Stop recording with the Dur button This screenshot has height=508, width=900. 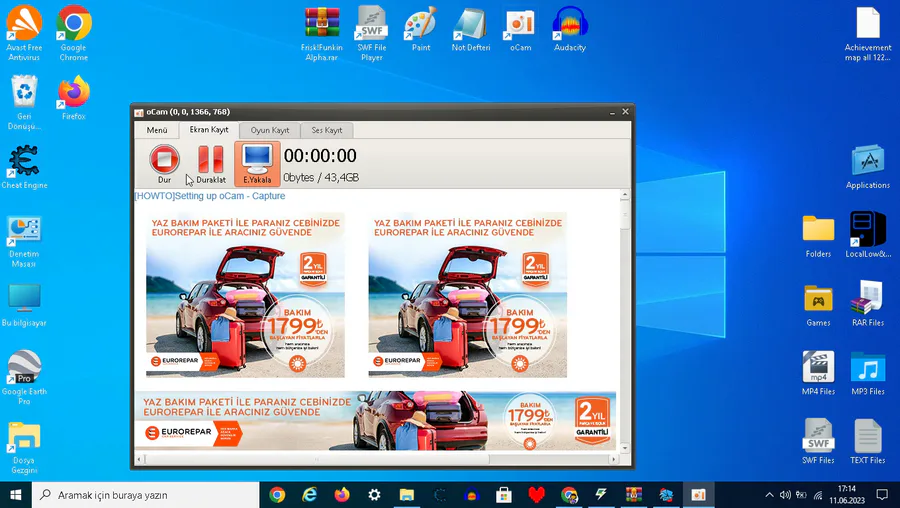[x=164, y=164]
